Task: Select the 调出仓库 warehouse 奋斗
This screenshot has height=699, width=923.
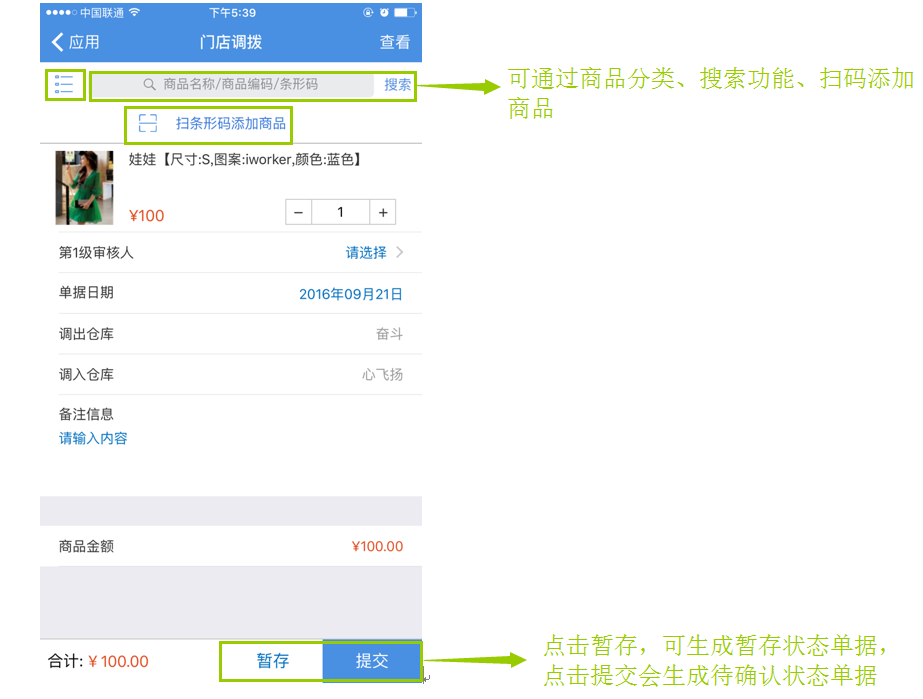Action: [389, 335]
